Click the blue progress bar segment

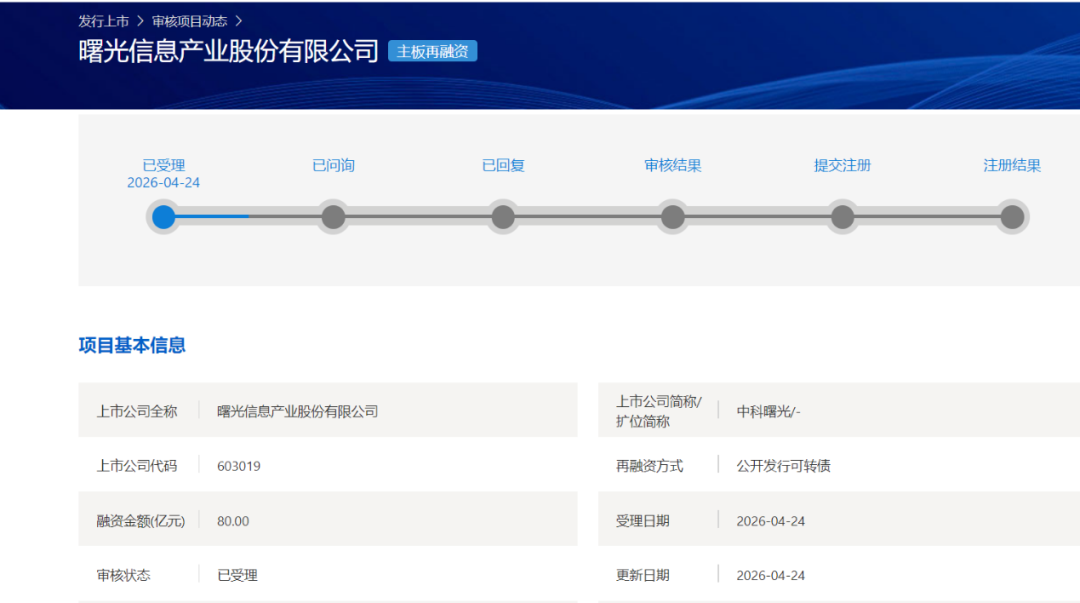(215, 216)
